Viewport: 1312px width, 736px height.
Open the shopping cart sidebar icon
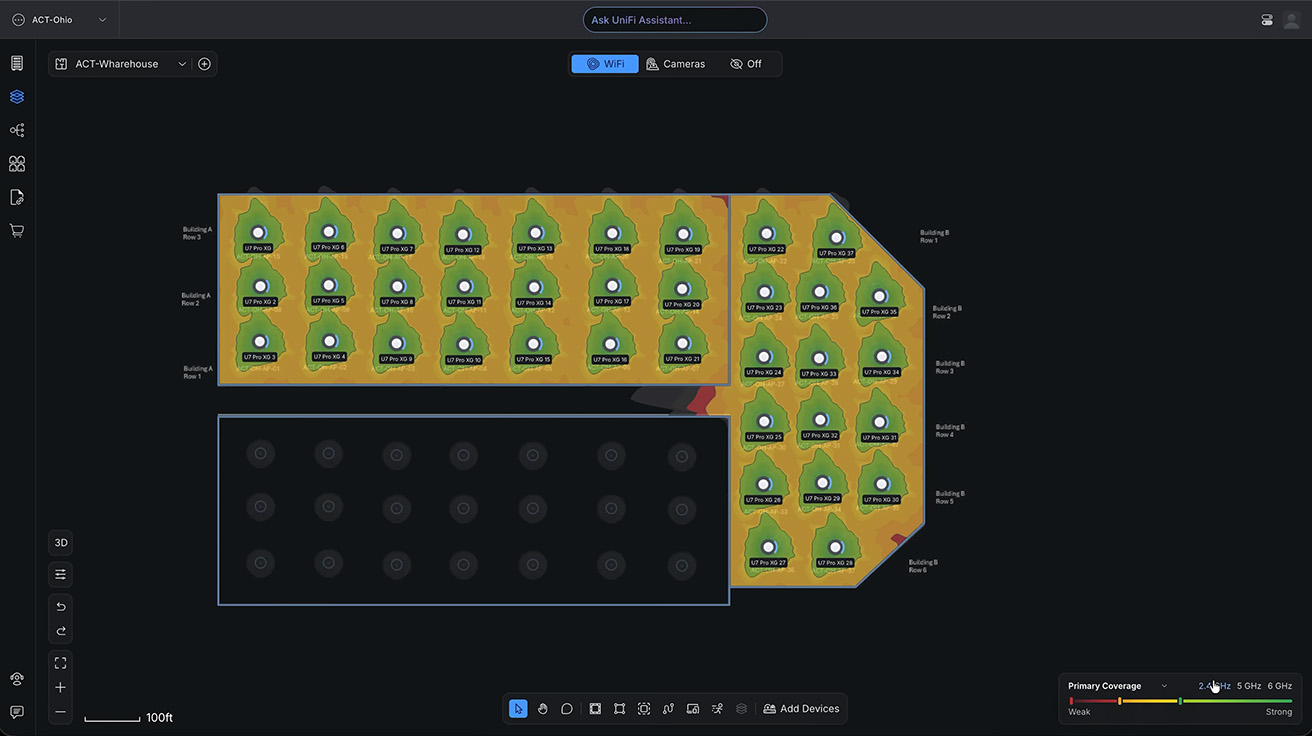click(x=17, y=230)
